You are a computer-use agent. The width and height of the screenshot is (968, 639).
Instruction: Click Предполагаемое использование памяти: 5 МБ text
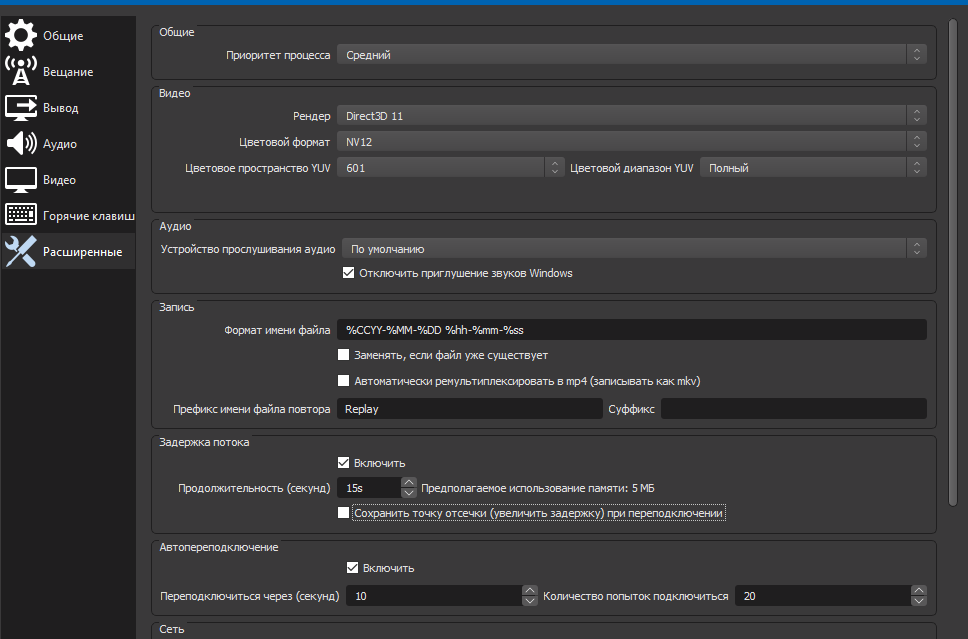(537, 488)
